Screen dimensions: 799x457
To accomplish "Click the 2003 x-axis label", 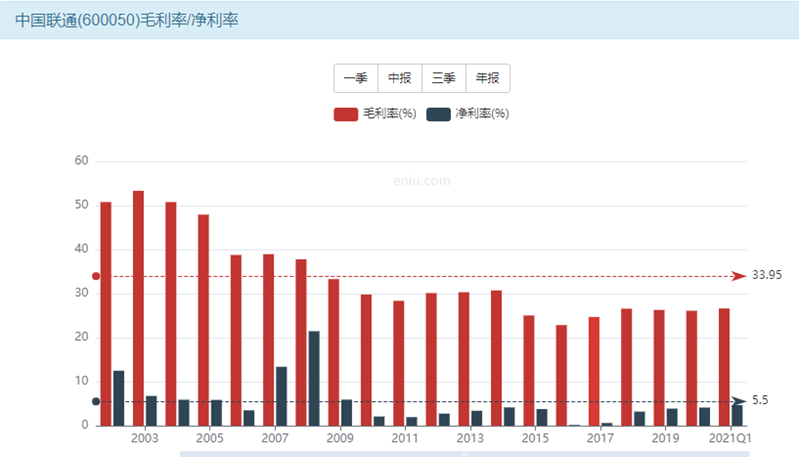I will 145,438.
